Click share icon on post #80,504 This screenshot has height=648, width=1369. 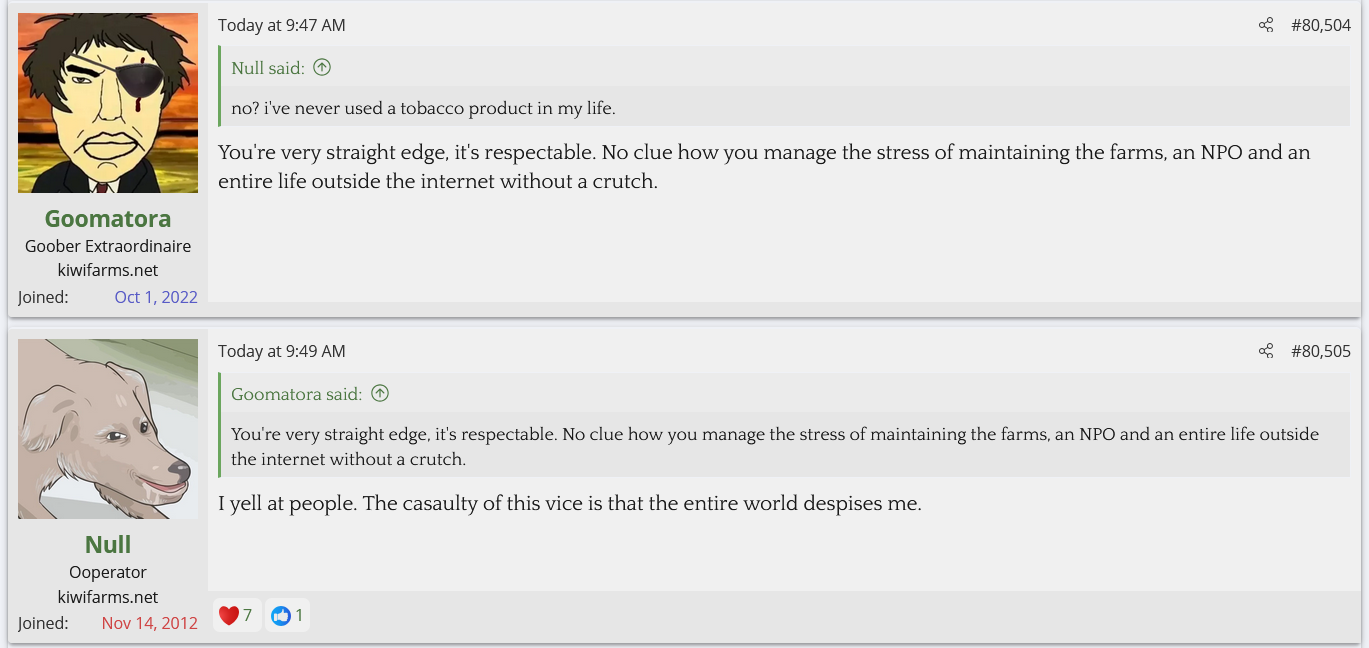1266,25
